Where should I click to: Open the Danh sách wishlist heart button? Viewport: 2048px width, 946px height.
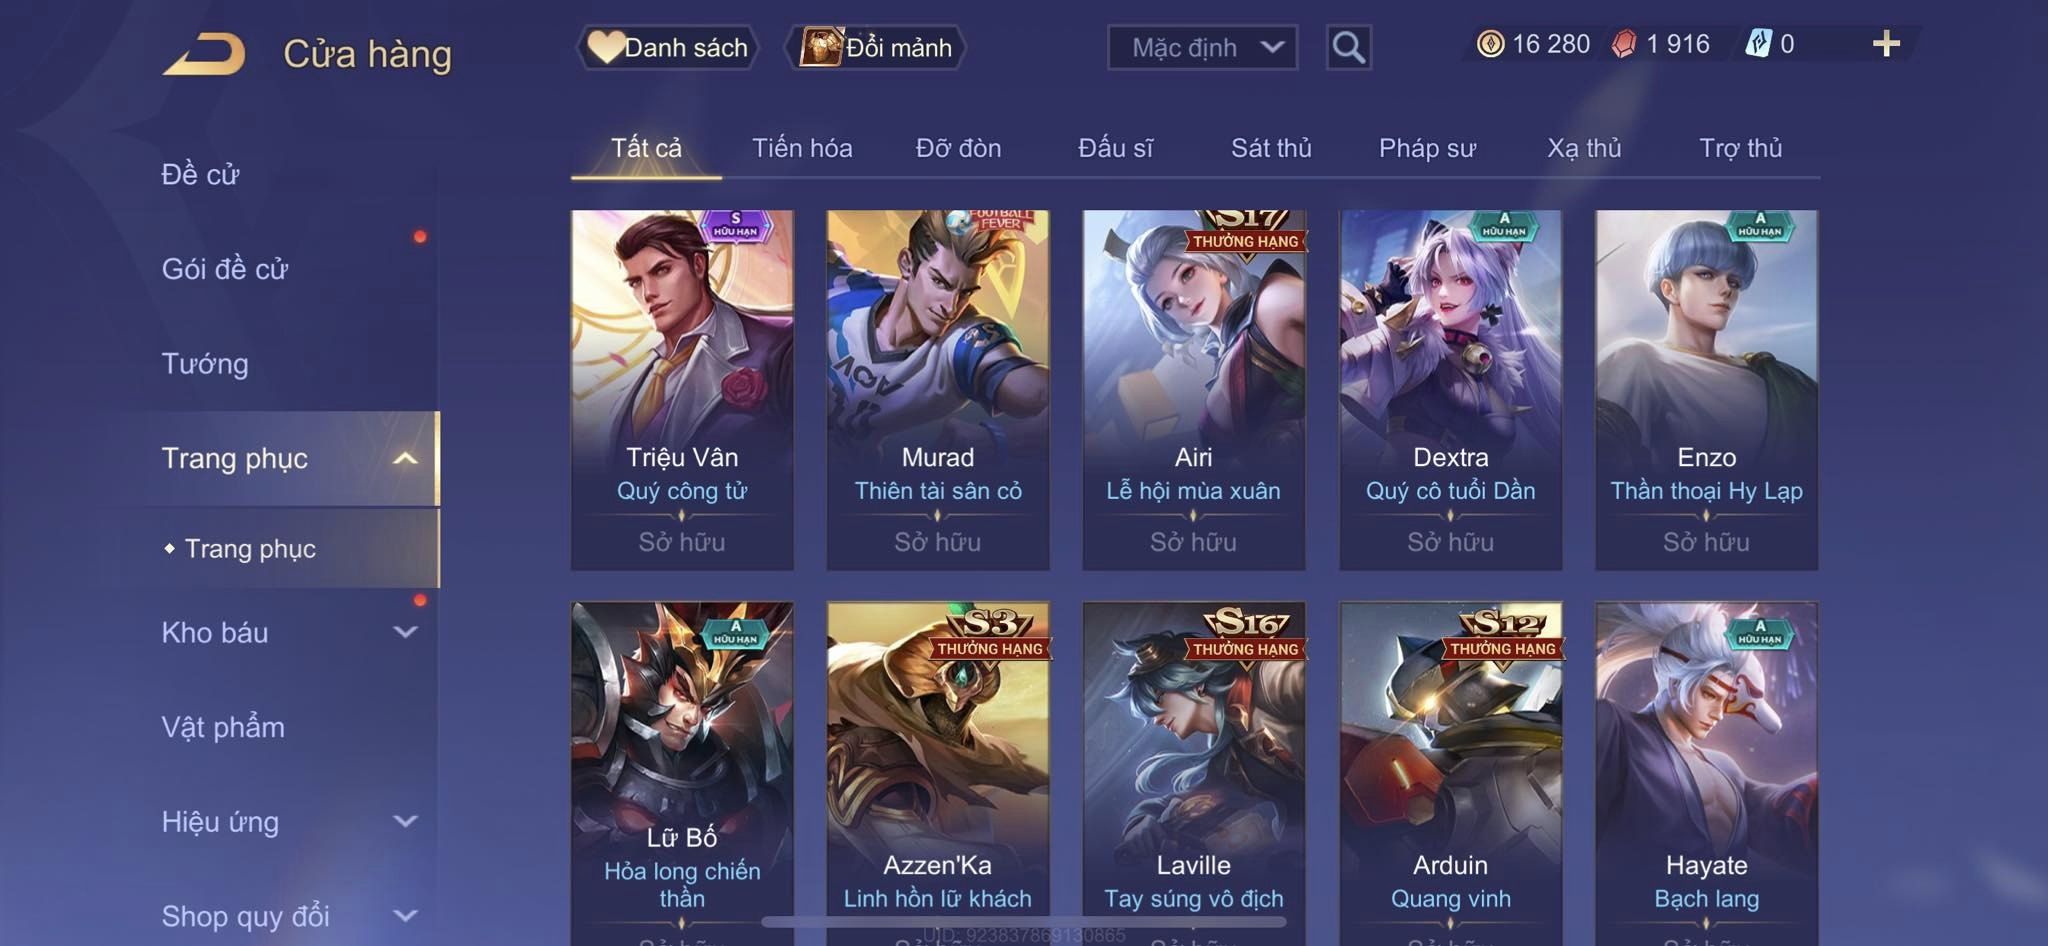tap(668, 47)
